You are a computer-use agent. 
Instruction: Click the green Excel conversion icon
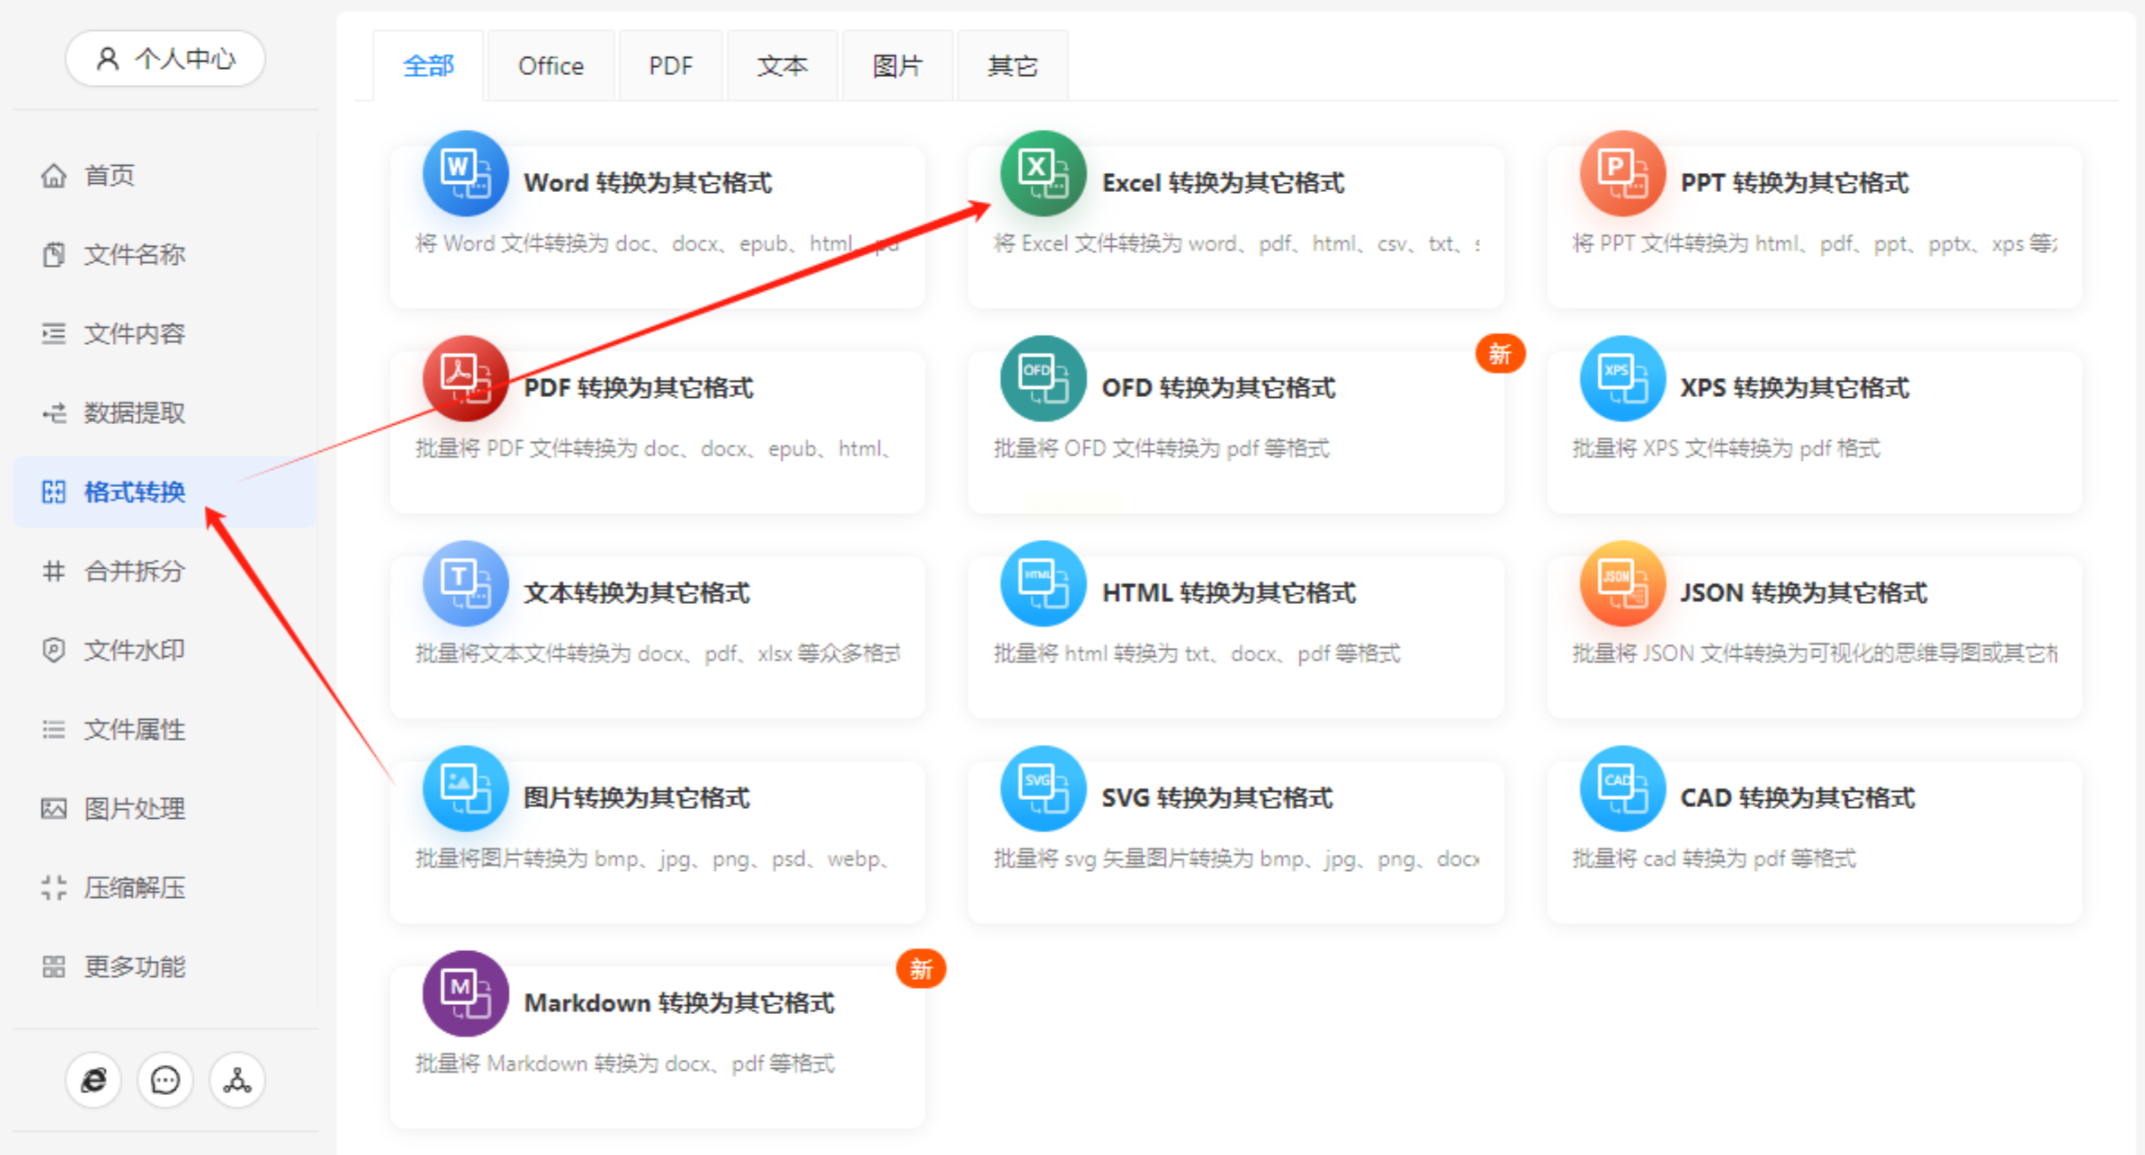pos(1042,174)
